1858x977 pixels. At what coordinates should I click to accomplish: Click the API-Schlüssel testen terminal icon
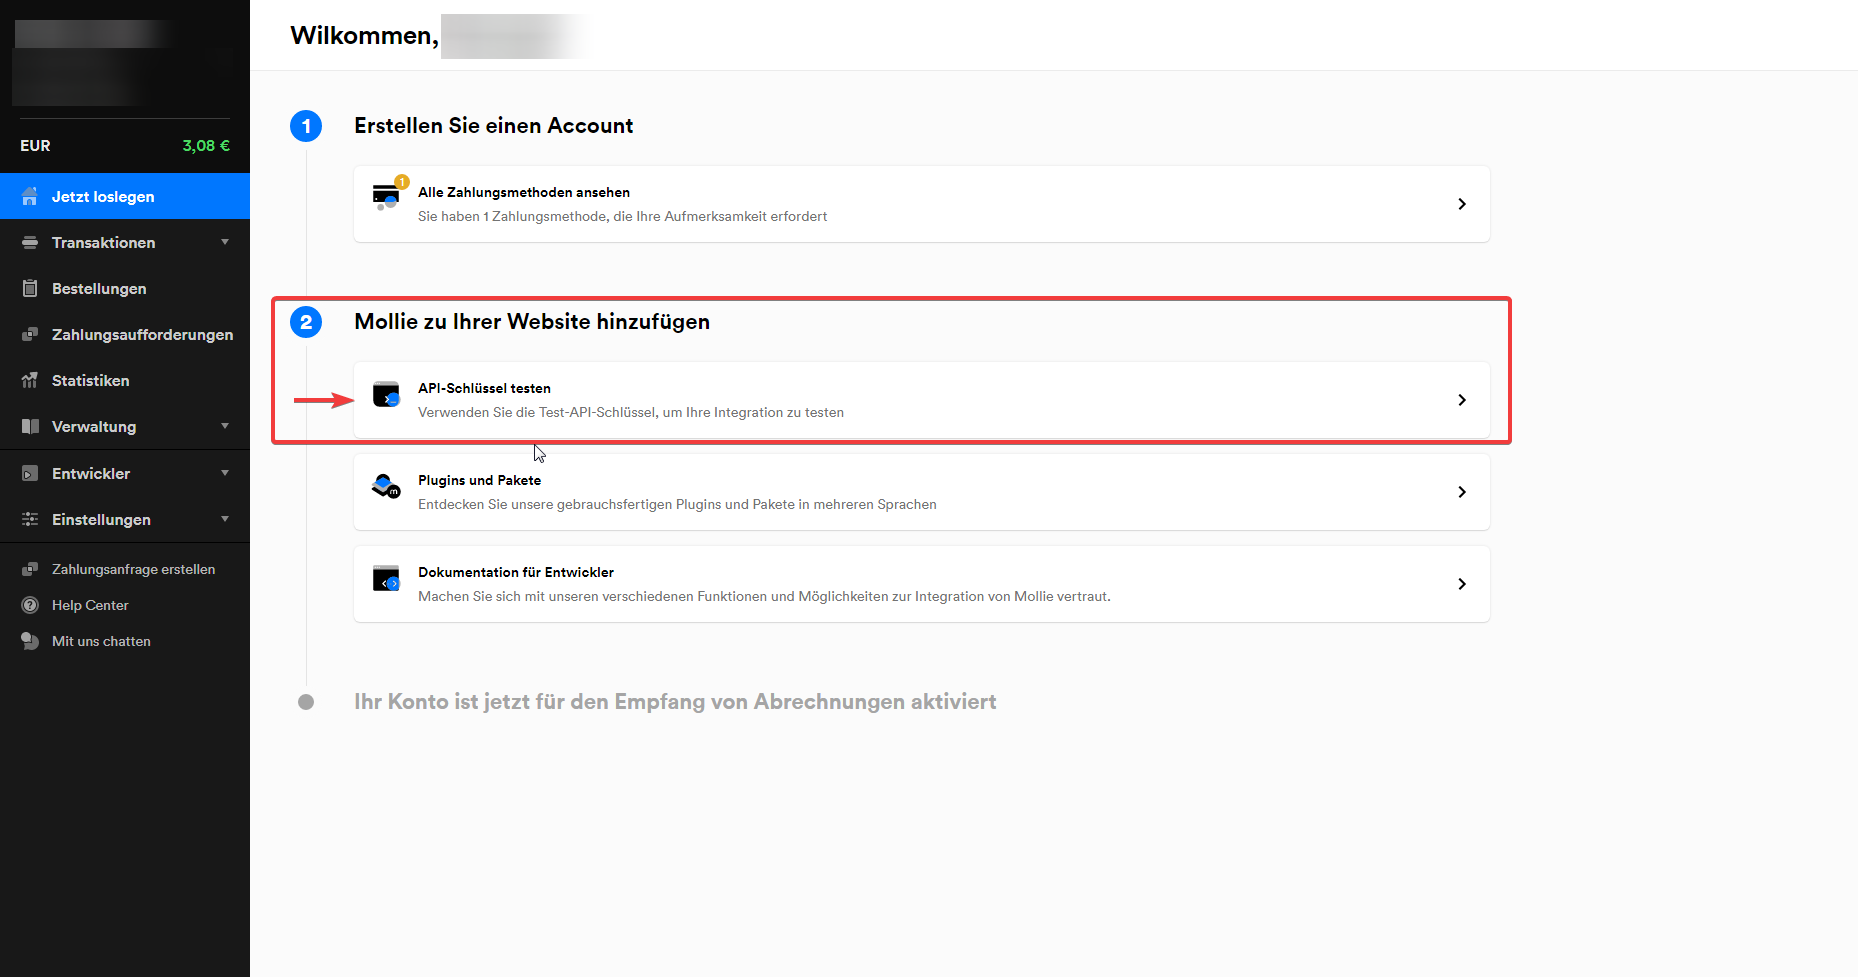pos(386,395)
